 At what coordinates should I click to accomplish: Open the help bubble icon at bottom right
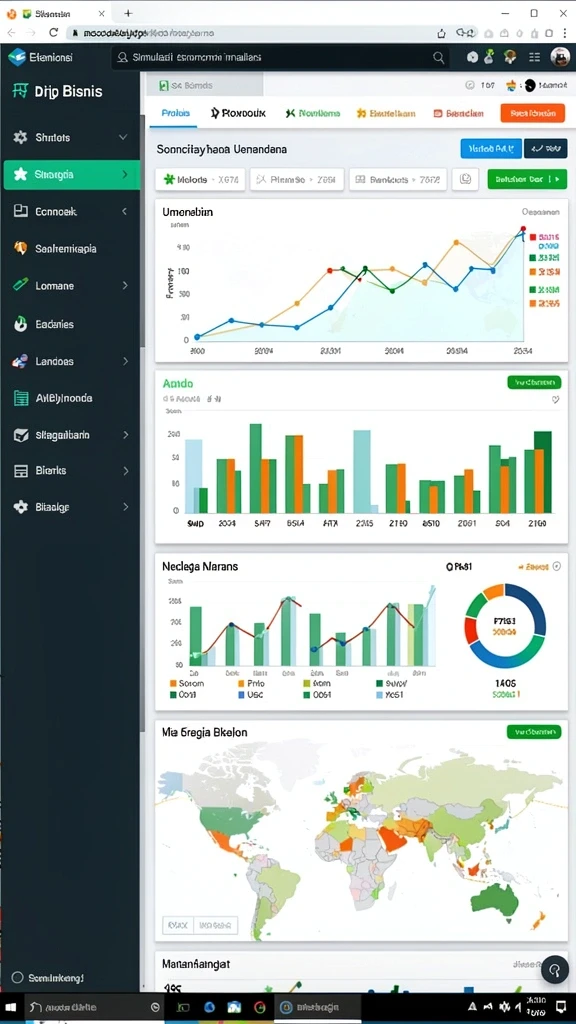tap(555, 968)
